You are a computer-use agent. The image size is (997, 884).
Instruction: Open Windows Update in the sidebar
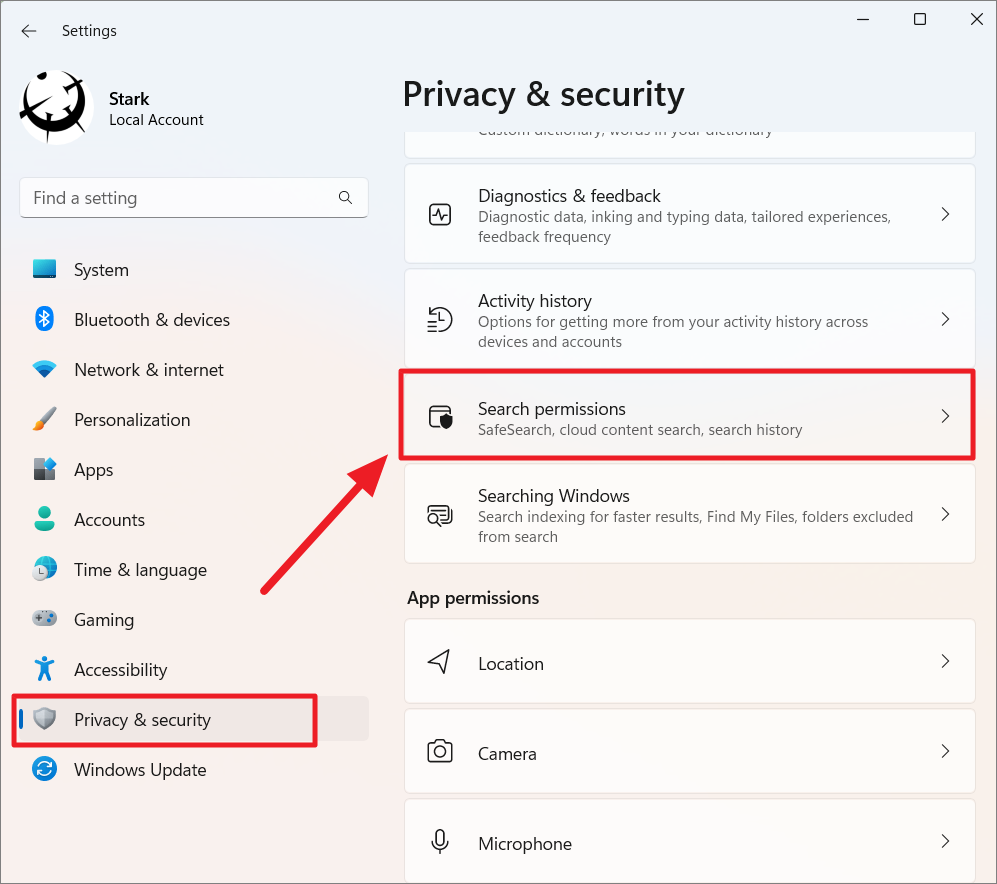pos(141,770)
